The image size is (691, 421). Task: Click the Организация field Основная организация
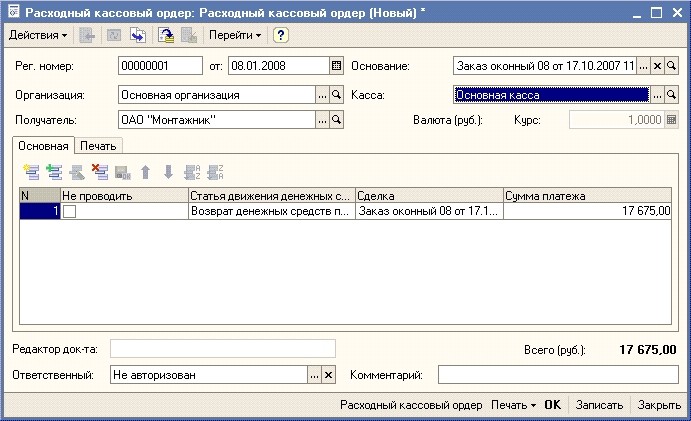(217, 95)
